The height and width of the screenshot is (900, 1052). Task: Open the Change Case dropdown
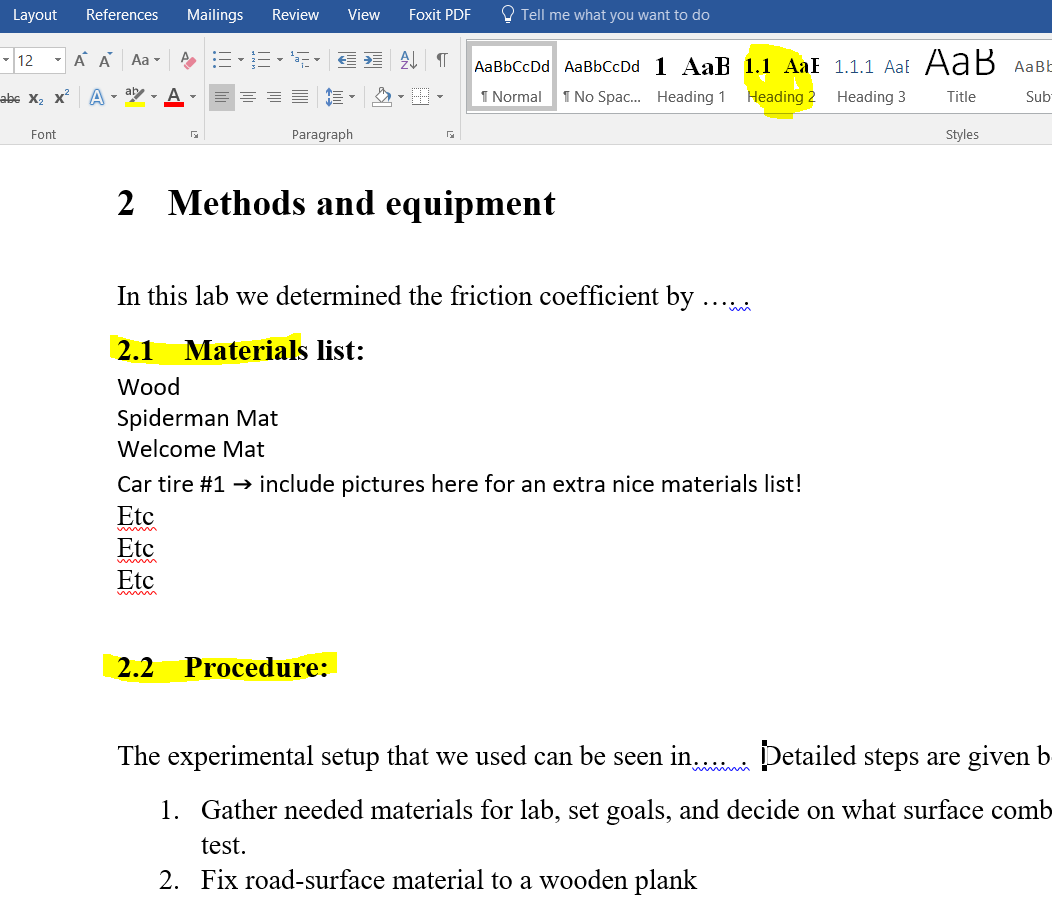[146, 60]
